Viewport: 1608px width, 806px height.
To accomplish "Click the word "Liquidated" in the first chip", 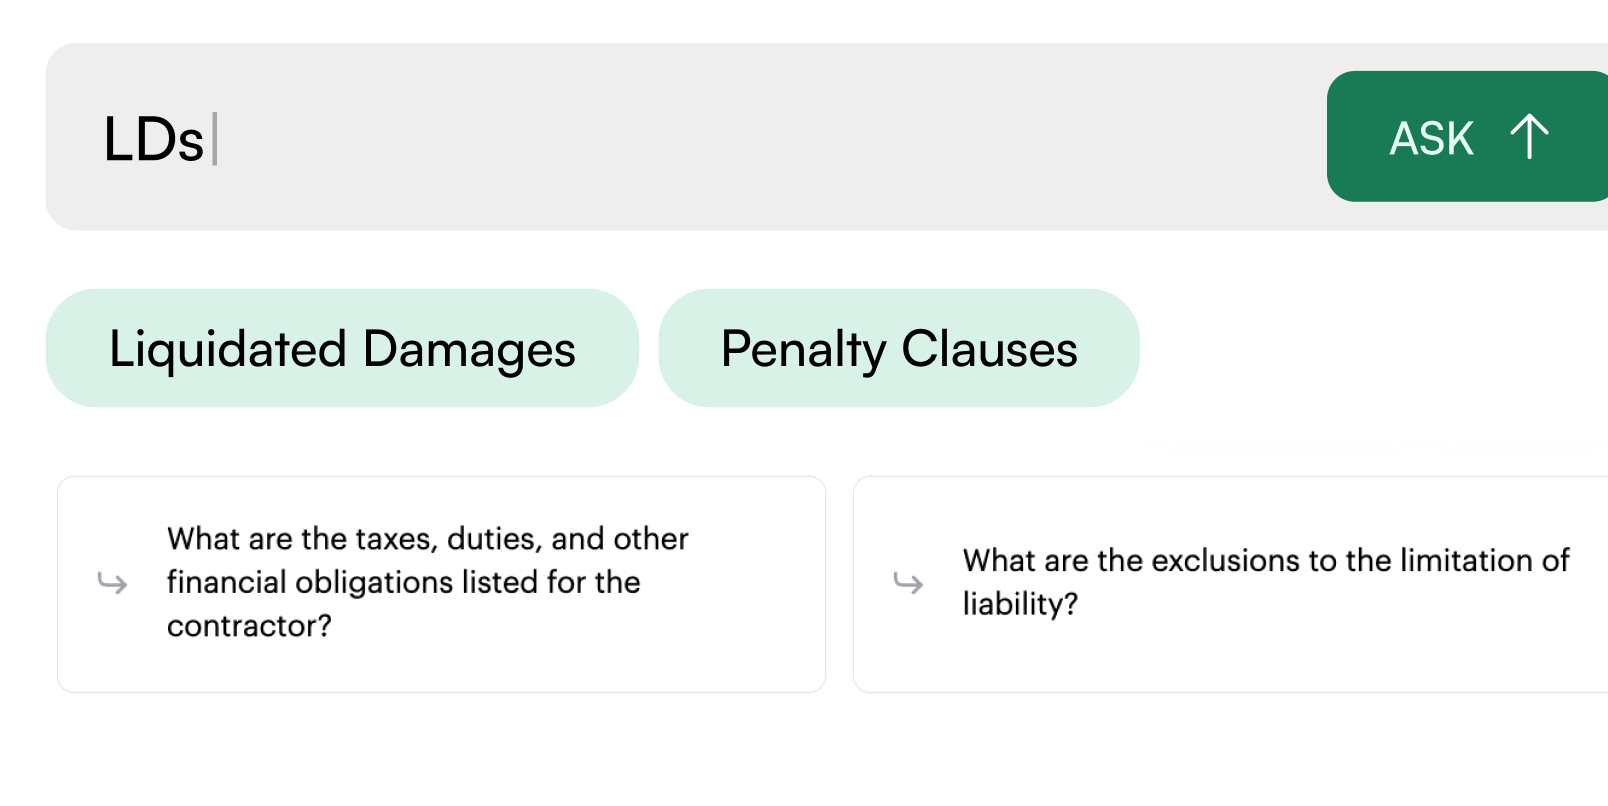I will (x=228, y=349).
